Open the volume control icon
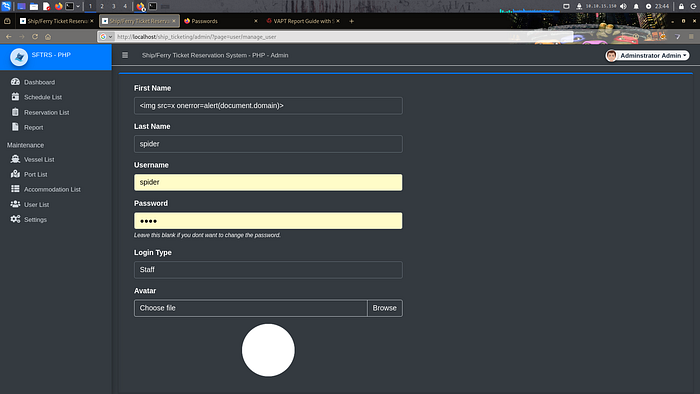This screenshot has width=700, height=394. pyautogui.click(x=624, y=6)
